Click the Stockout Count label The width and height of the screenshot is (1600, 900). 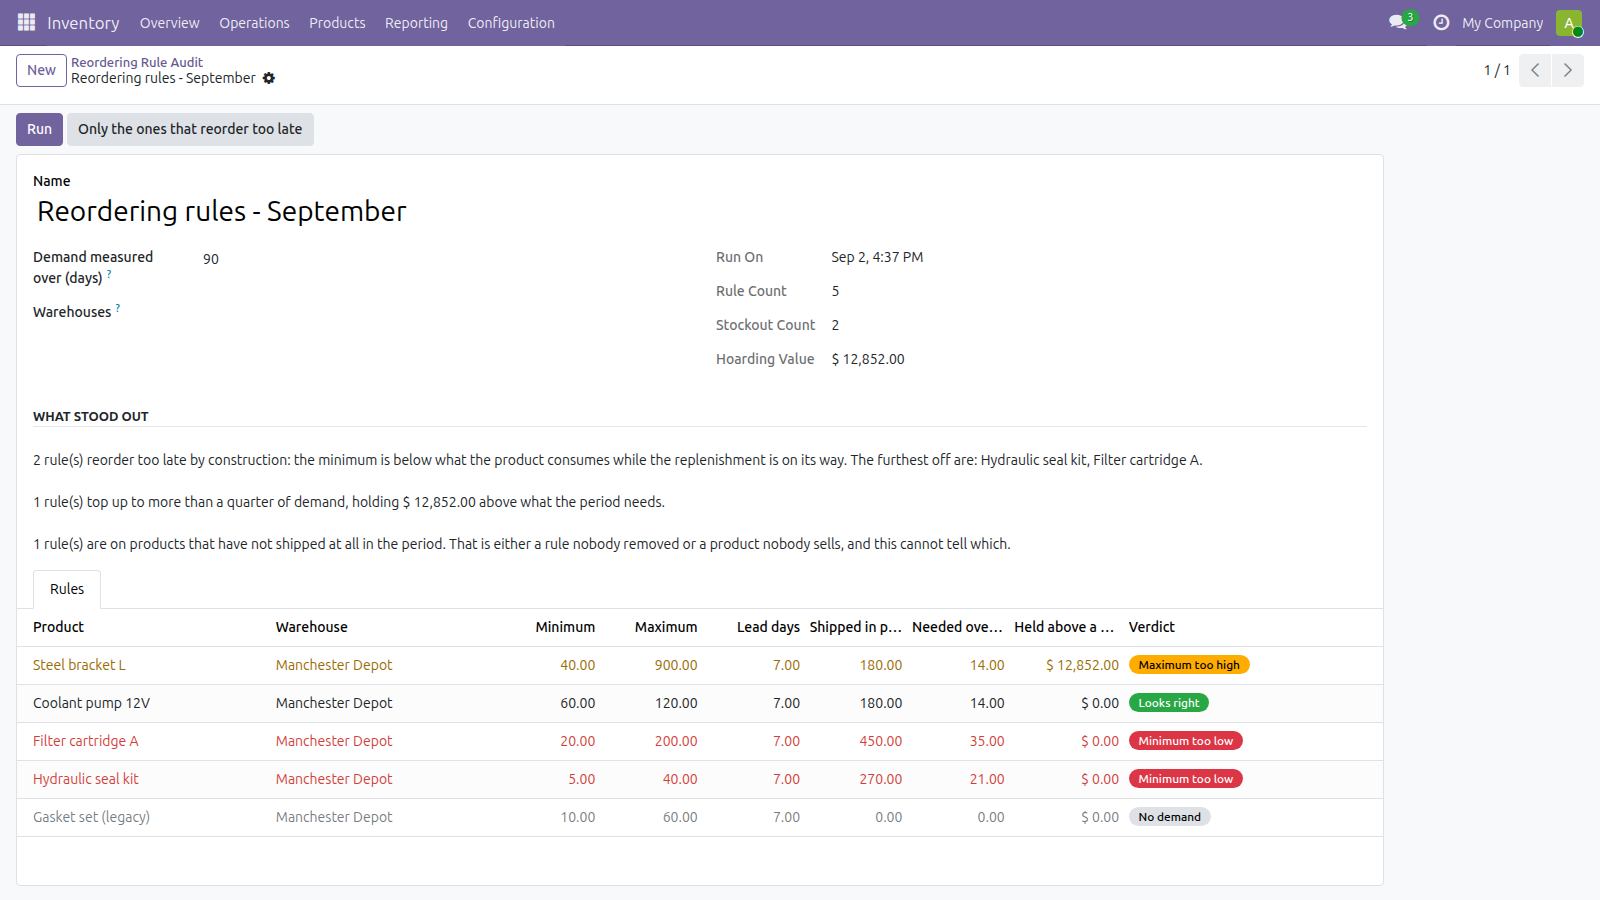[765, 325]
